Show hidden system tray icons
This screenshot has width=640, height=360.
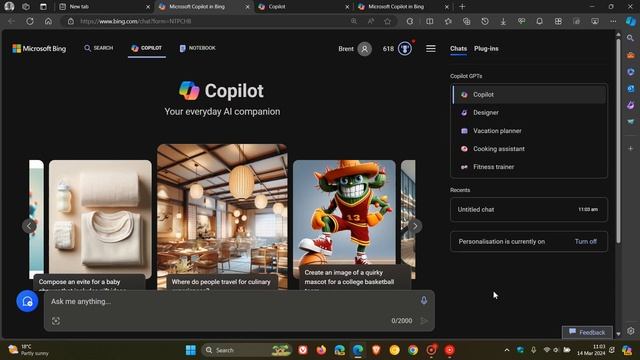507,350
